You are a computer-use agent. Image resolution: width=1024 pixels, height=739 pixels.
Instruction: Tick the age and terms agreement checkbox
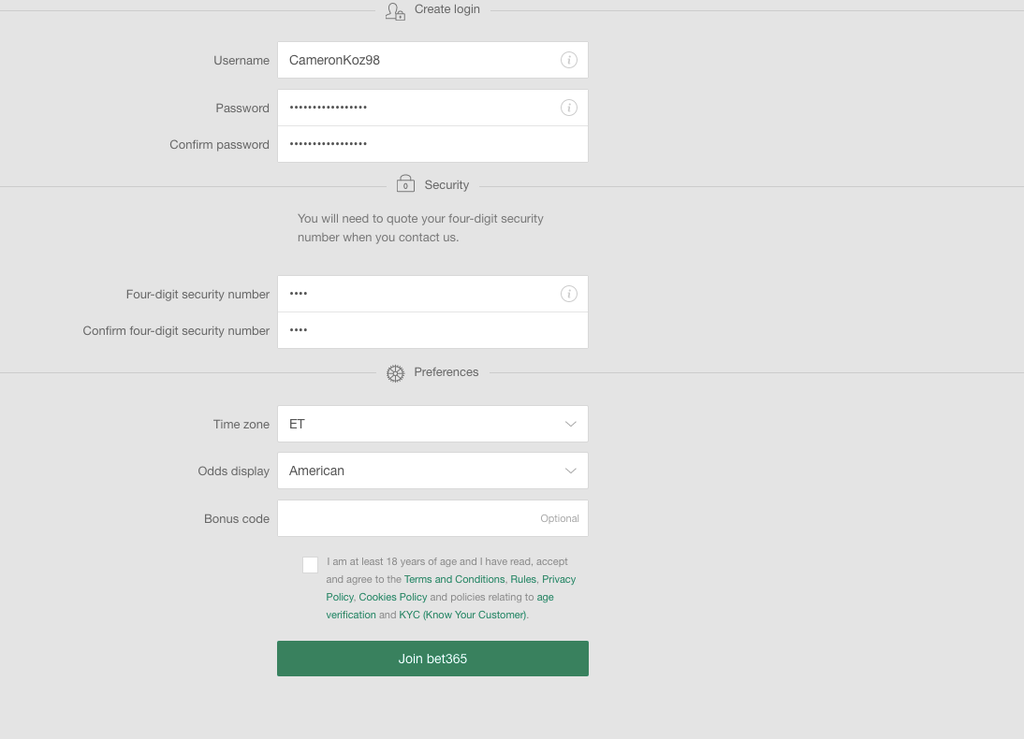click(x=310, y=565)
